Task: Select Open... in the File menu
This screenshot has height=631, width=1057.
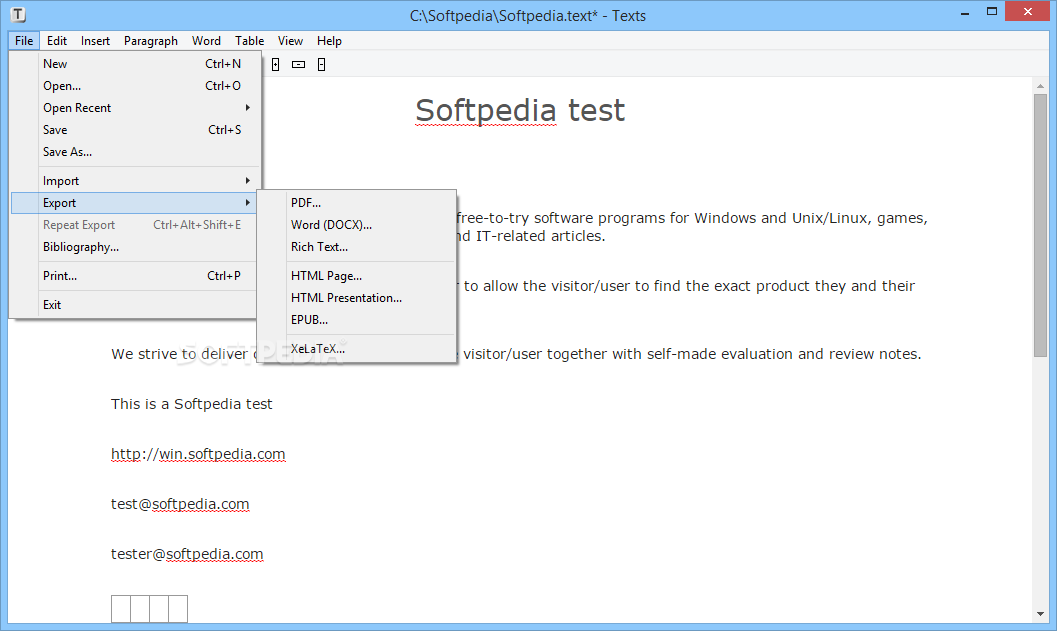Action: [x=135, y=86]
